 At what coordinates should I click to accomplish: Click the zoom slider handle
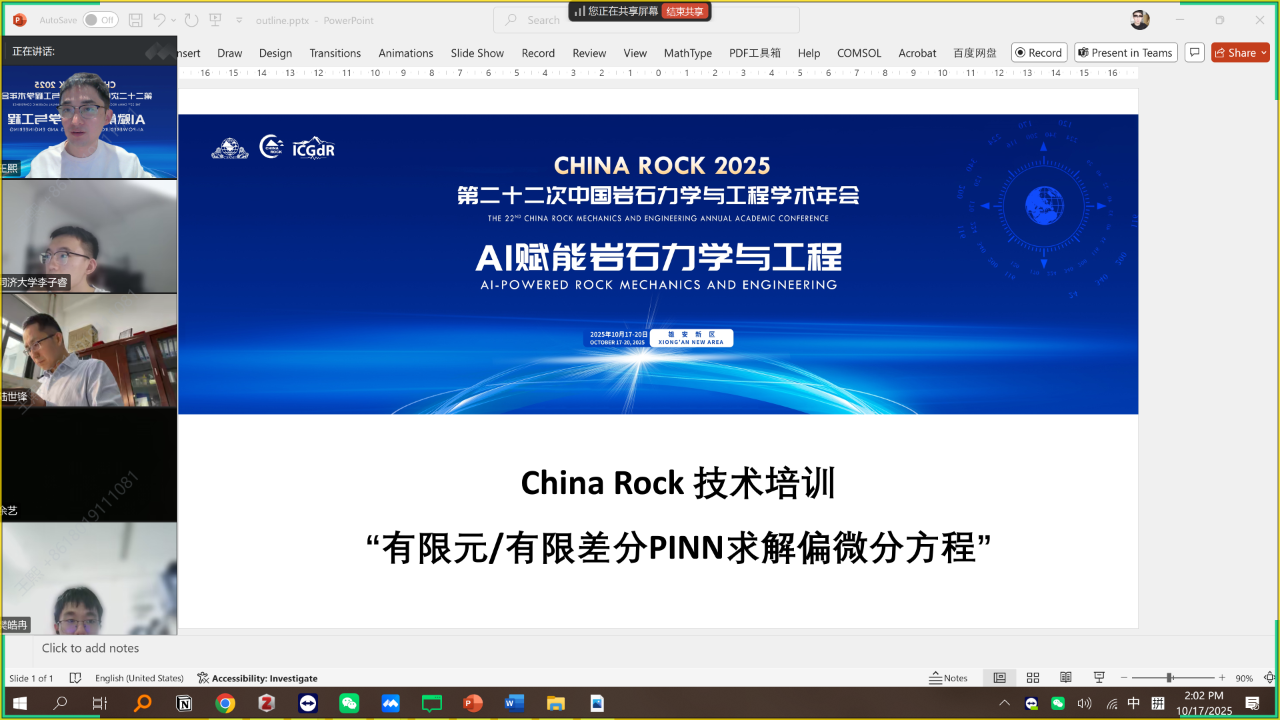pos(1169,678)
